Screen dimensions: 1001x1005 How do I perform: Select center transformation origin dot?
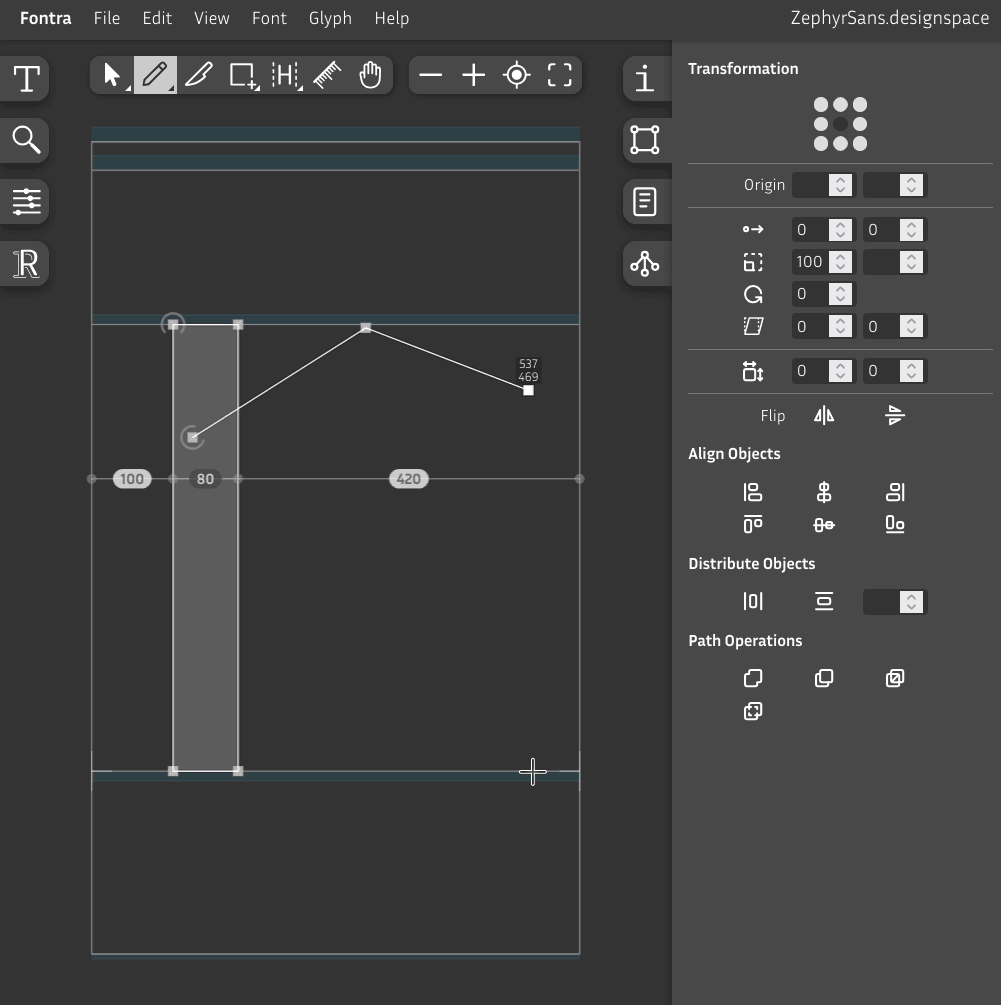click(x=840, y=124)
